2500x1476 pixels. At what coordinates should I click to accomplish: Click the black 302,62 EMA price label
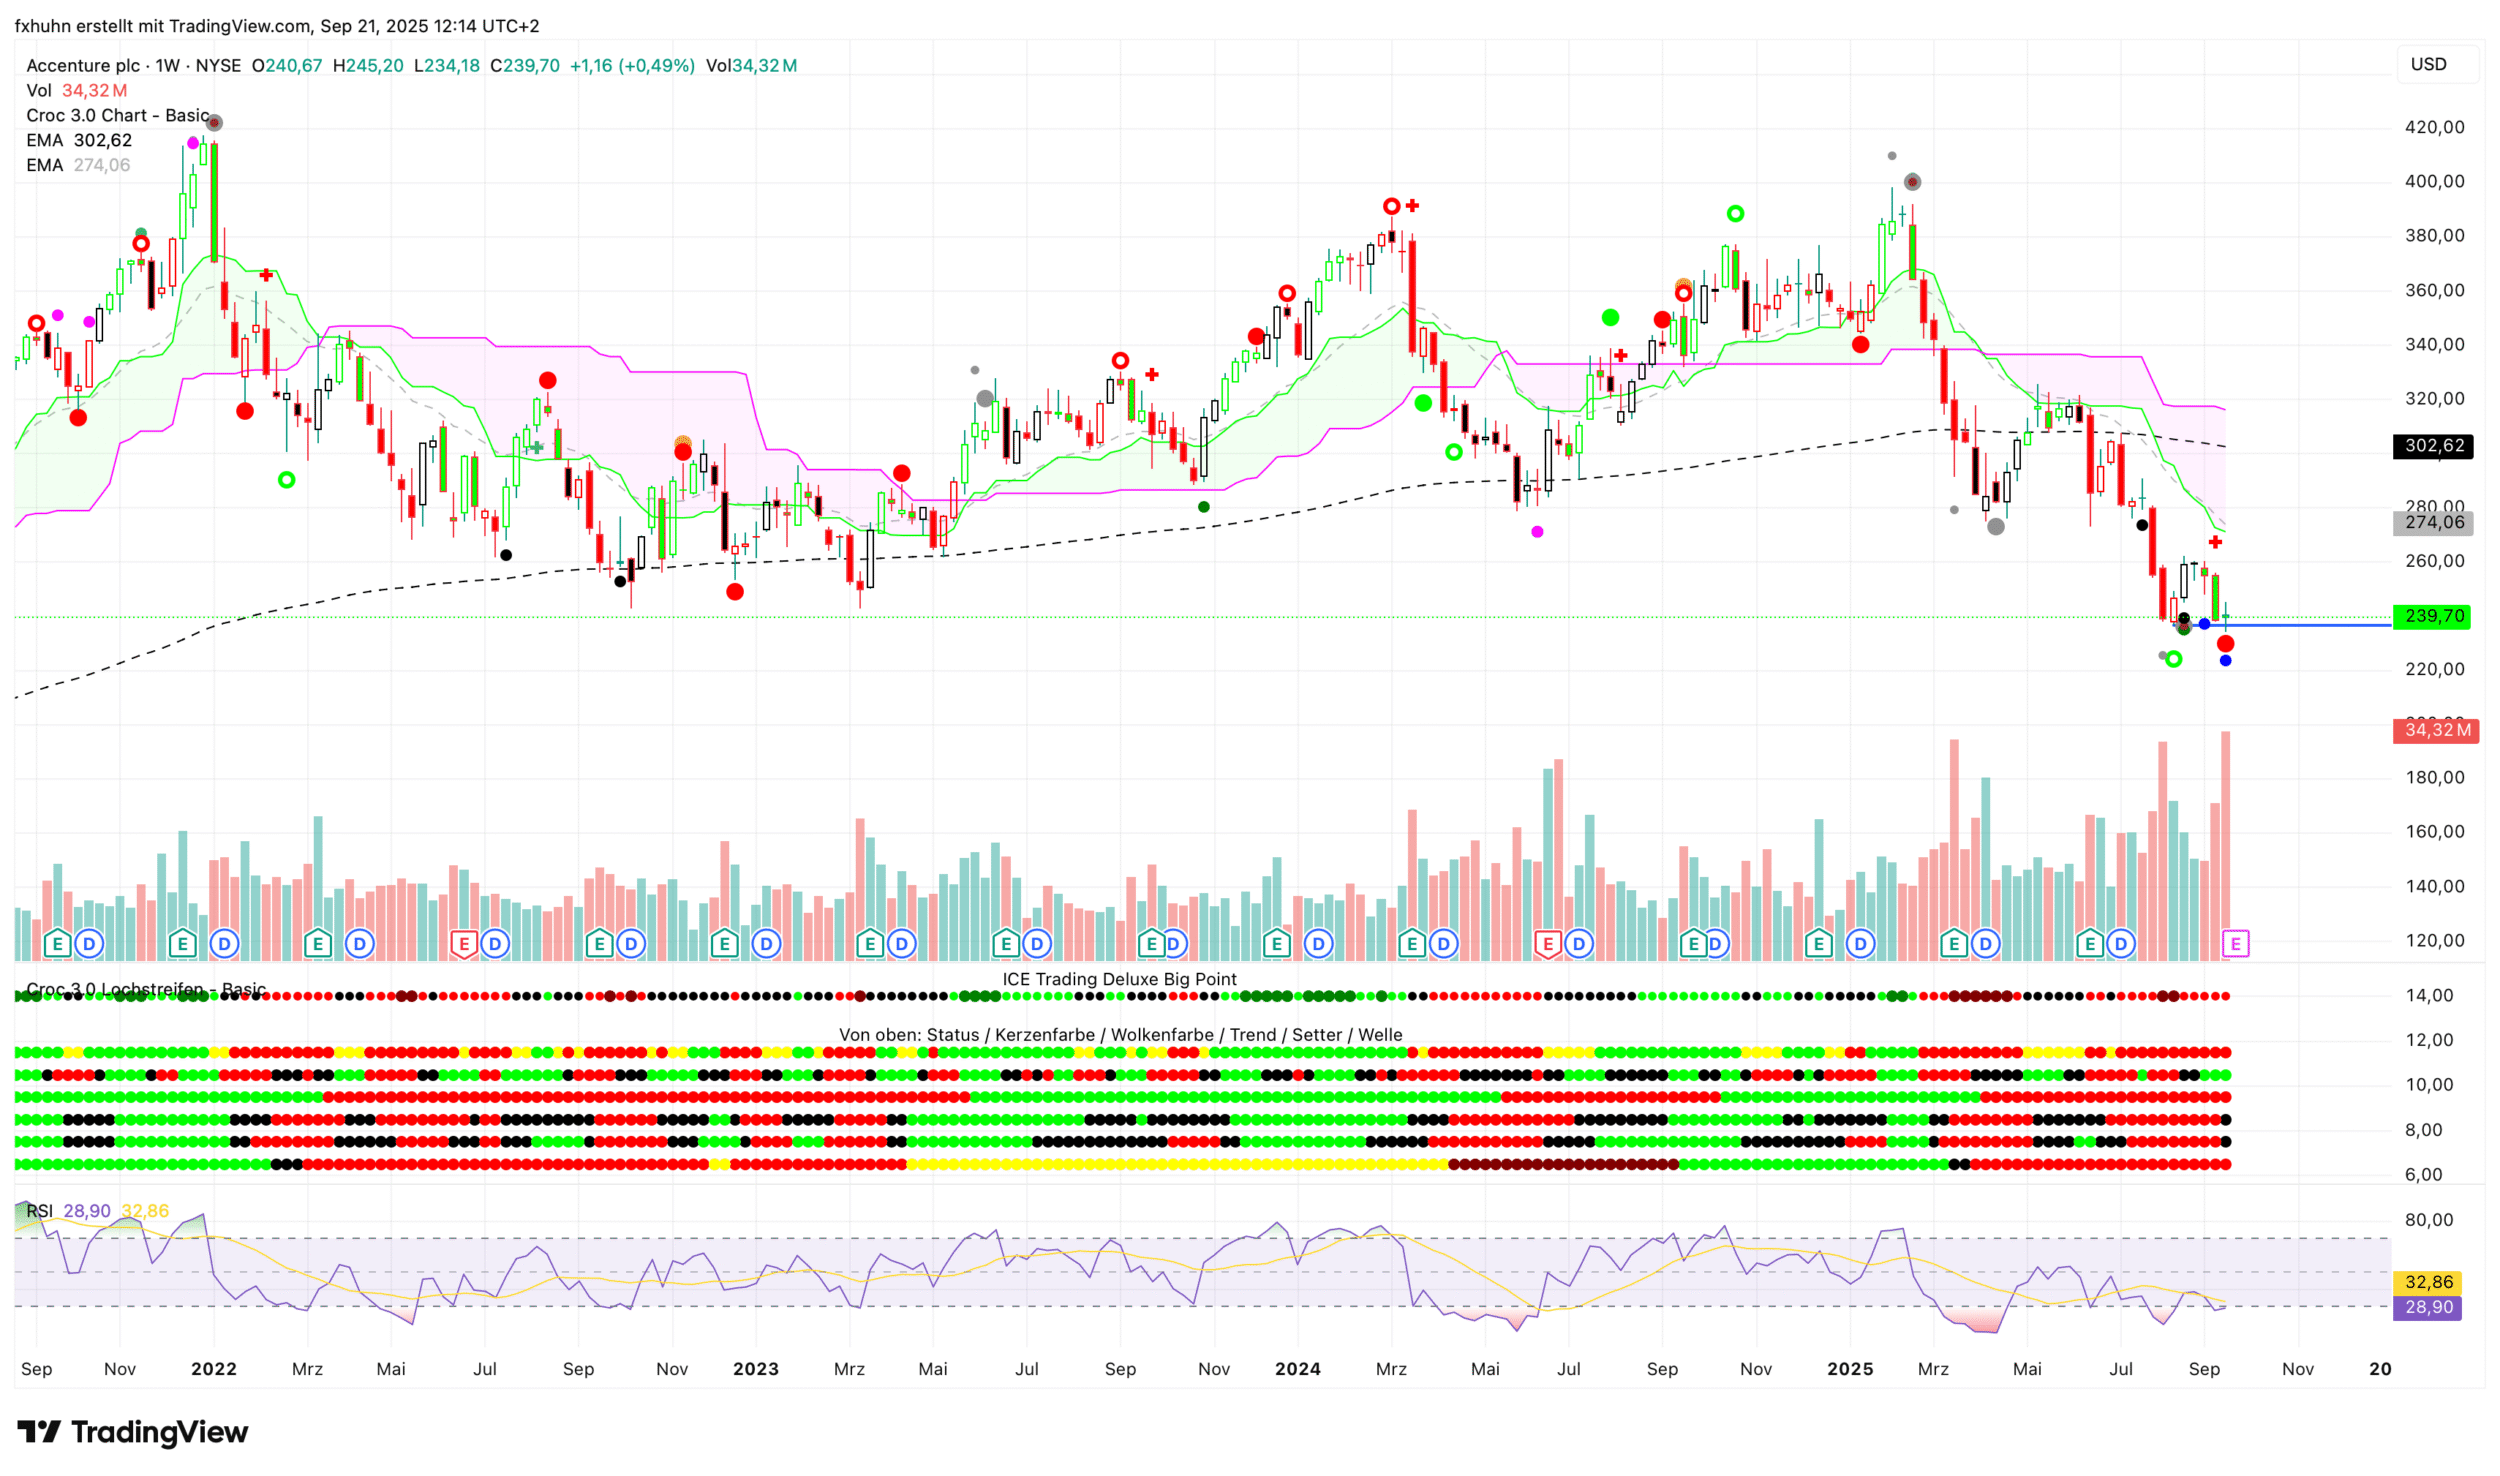click(x=2431, y=446)
